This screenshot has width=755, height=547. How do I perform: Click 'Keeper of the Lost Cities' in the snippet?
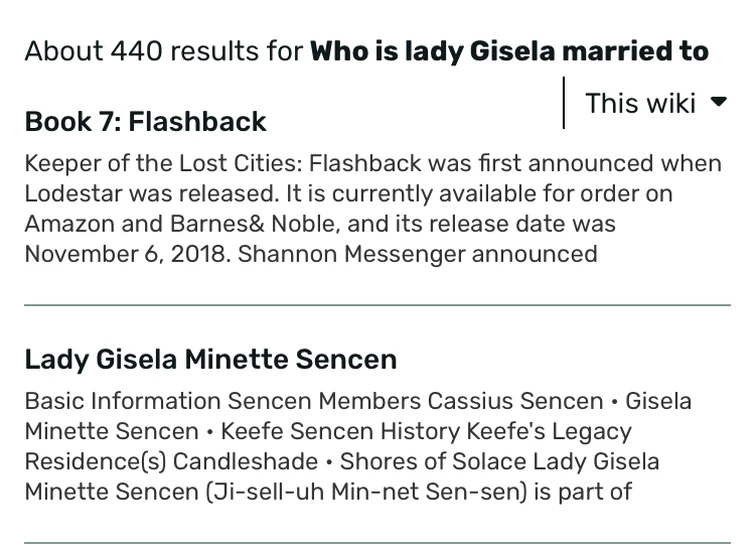click(161, 163)
